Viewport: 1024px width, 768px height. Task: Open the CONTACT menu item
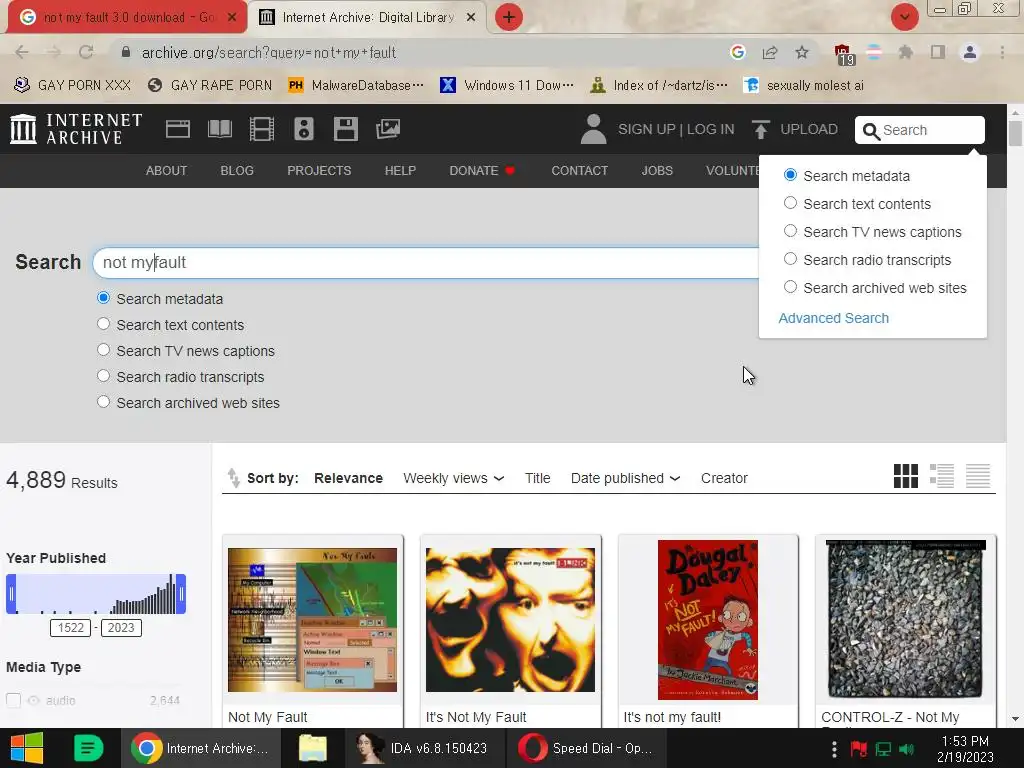(579, 170)
